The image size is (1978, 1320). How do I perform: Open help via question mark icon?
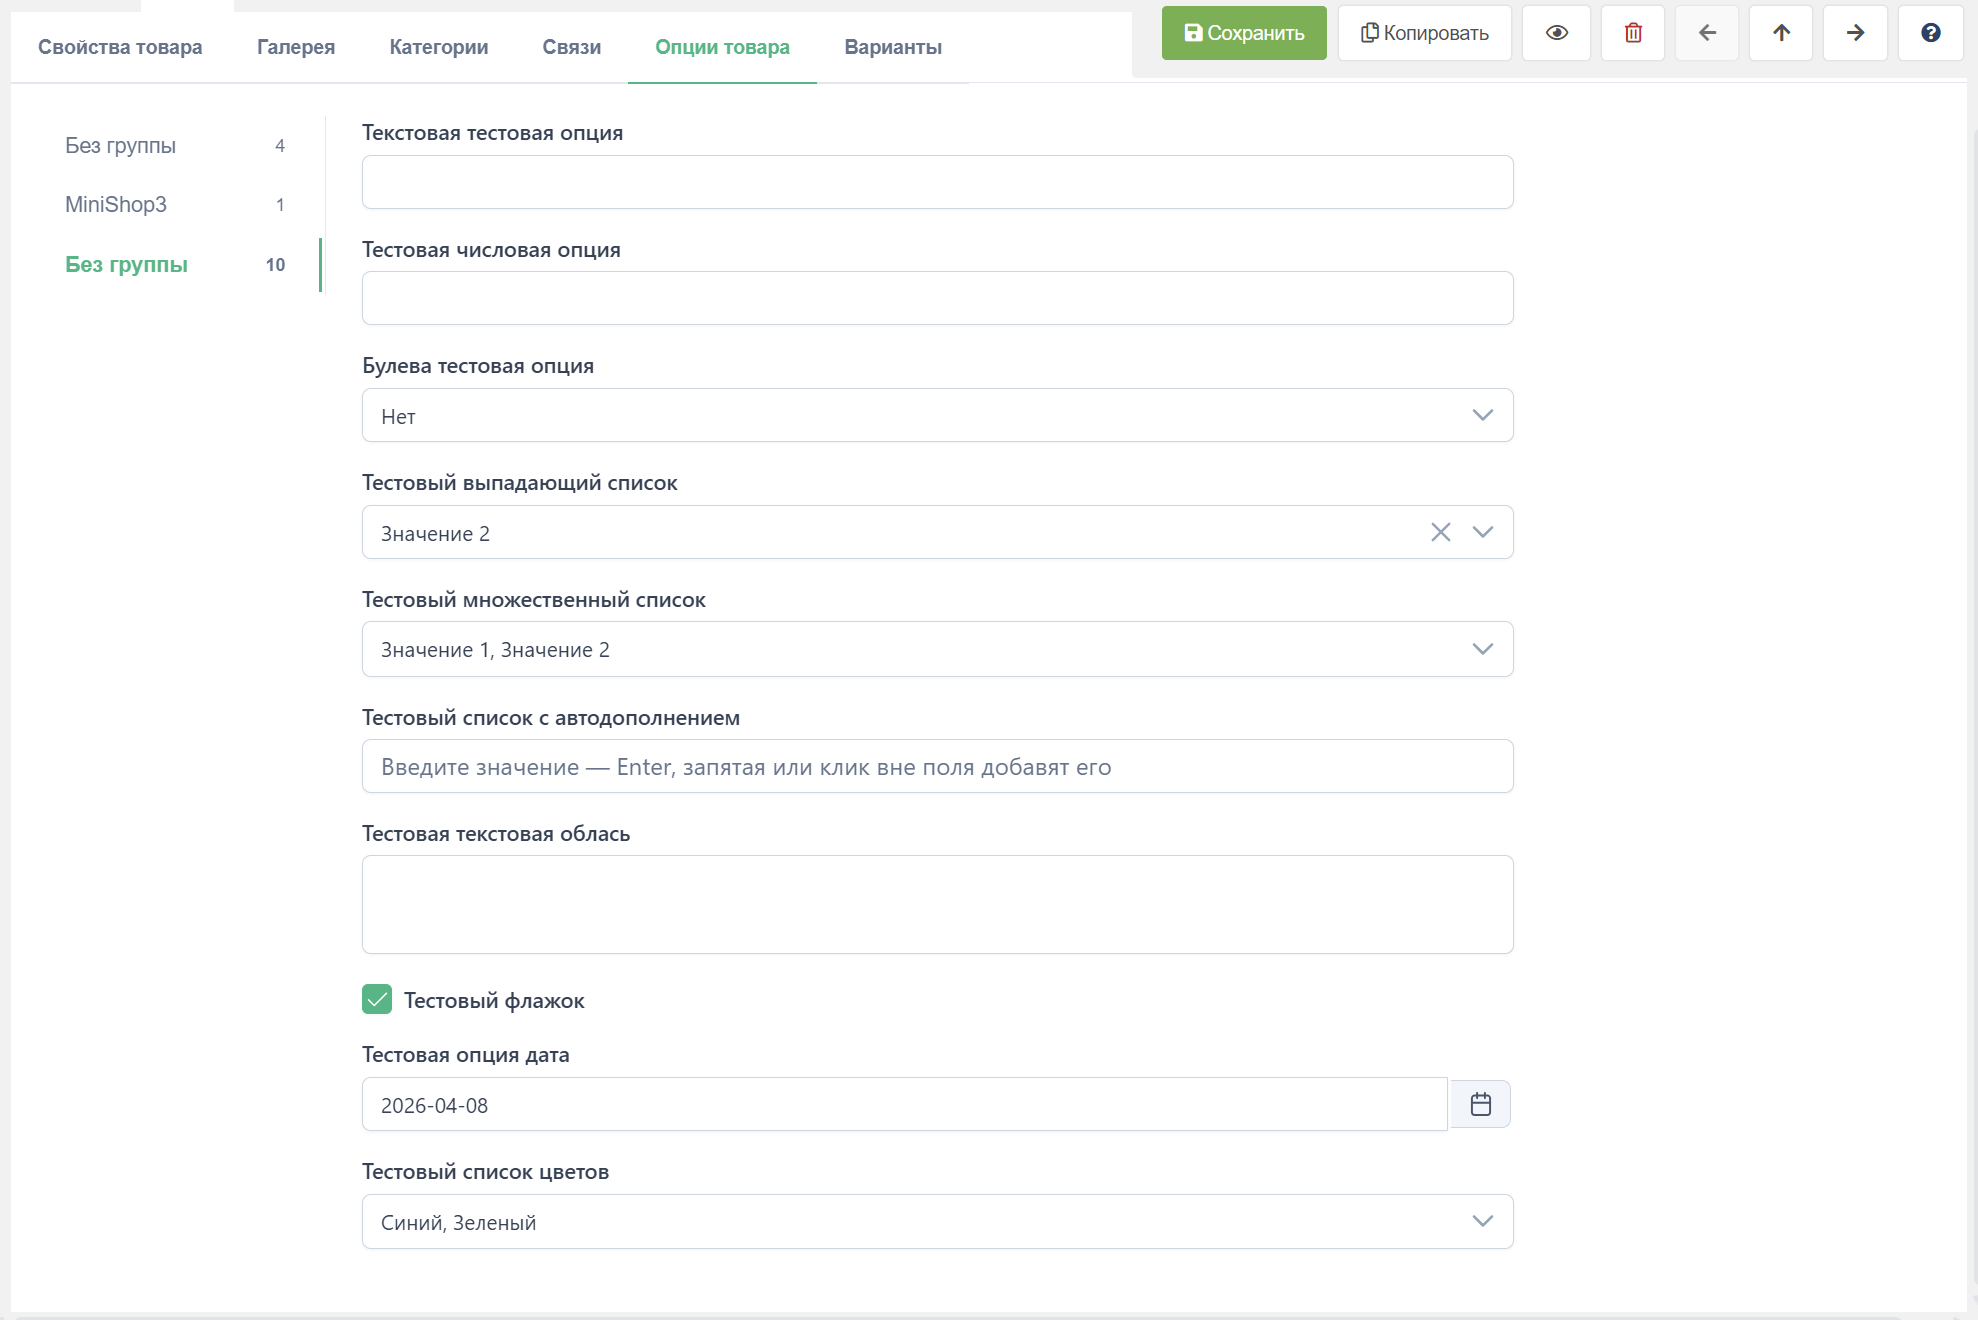(1930, 33)
